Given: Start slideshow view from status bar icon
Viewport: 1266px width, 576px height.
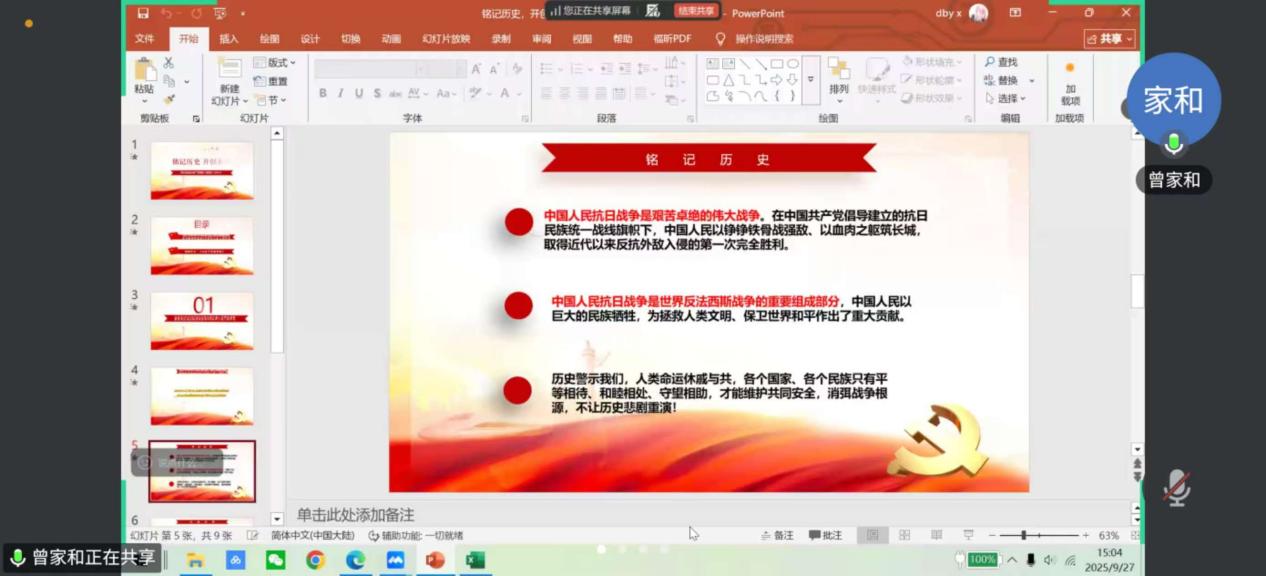Looking at the screenshot, I should click(967, 535).
